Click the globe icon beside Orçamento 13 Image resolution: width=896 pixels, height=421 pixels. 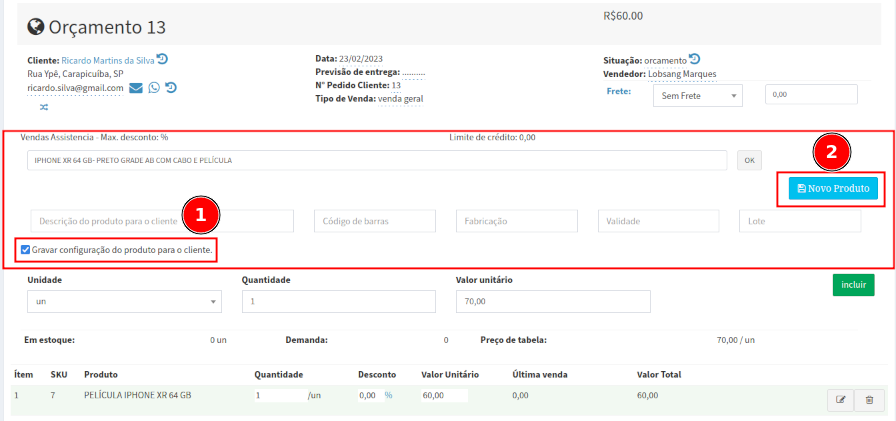pyautogui.click(x=36, y=27)
